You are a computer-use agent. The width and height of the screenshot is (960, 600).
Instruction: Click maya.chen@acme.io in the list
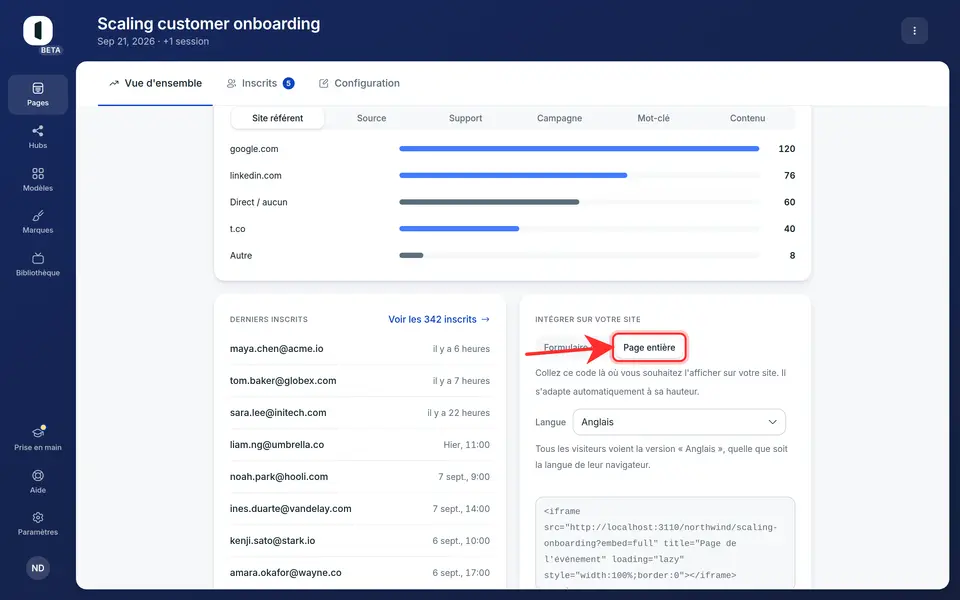[276, 349]
